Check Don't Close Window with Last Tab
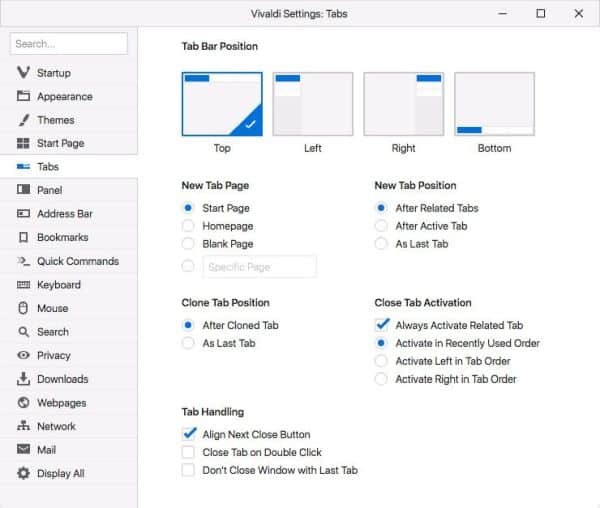 point(188,470)
